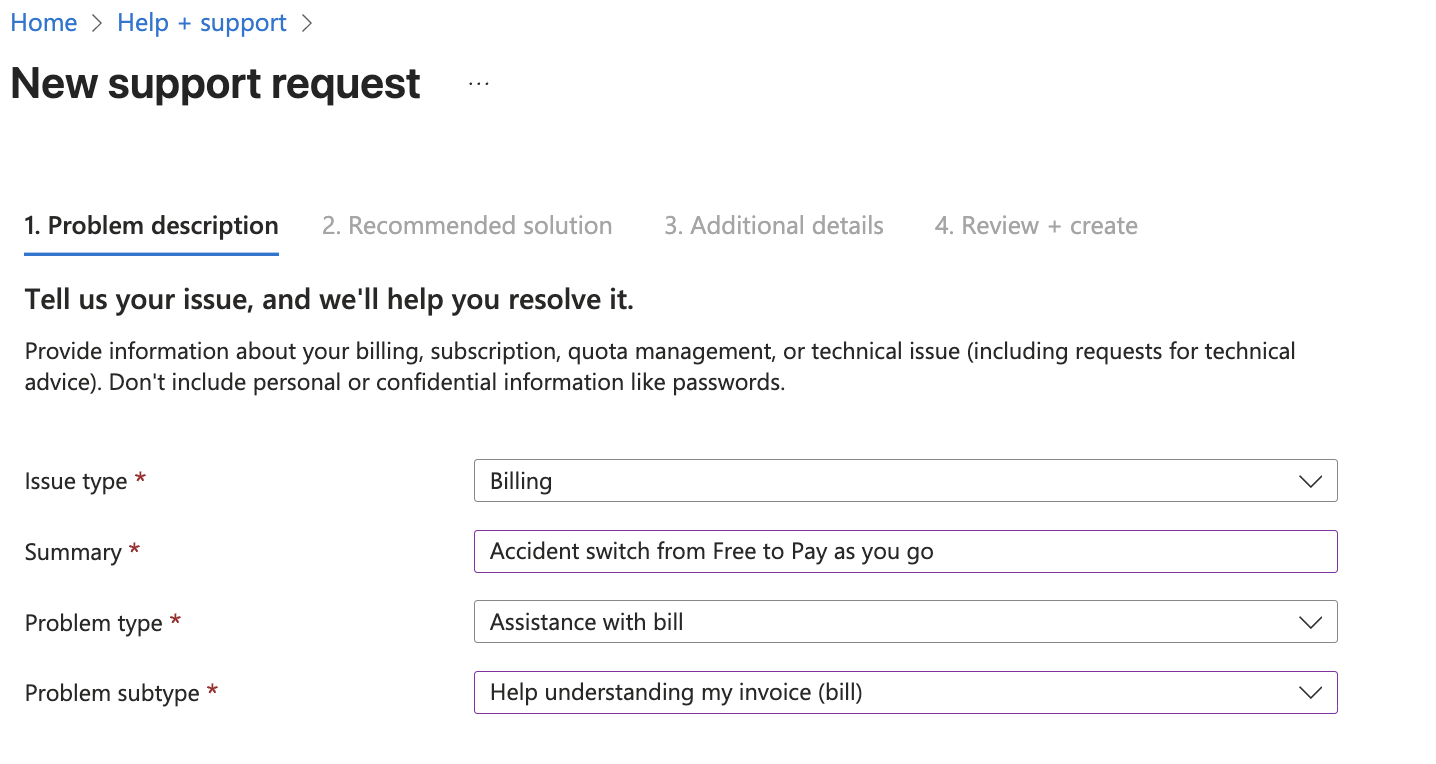
Task: Click the Problem type field label
Action: coord(93,623)
